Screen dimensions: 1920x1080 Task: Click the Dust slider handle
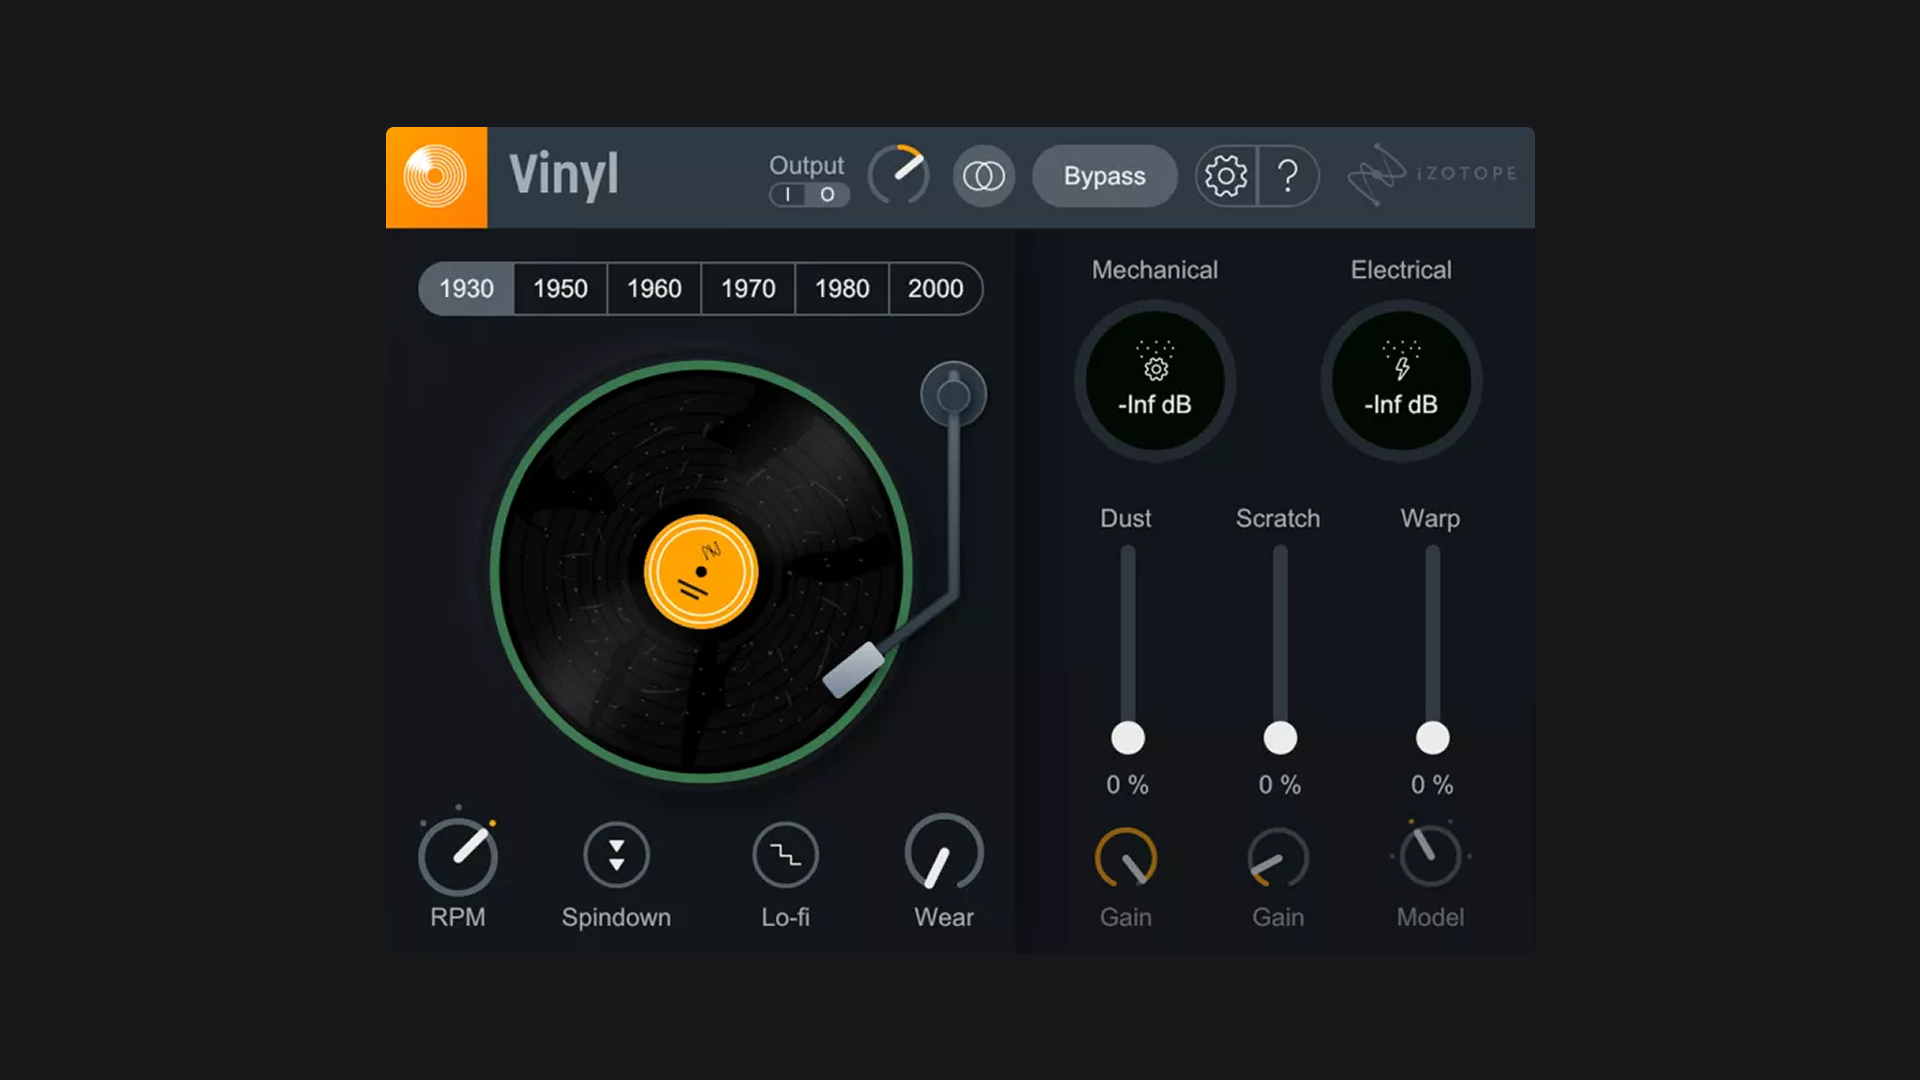1128,738
